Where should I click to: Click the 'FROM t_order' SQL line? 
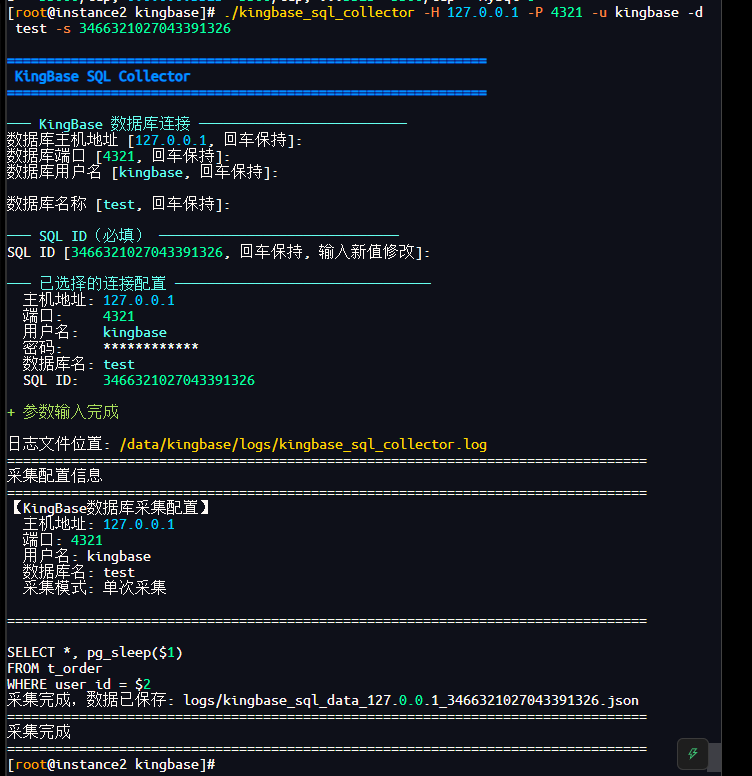coord(54,668)
